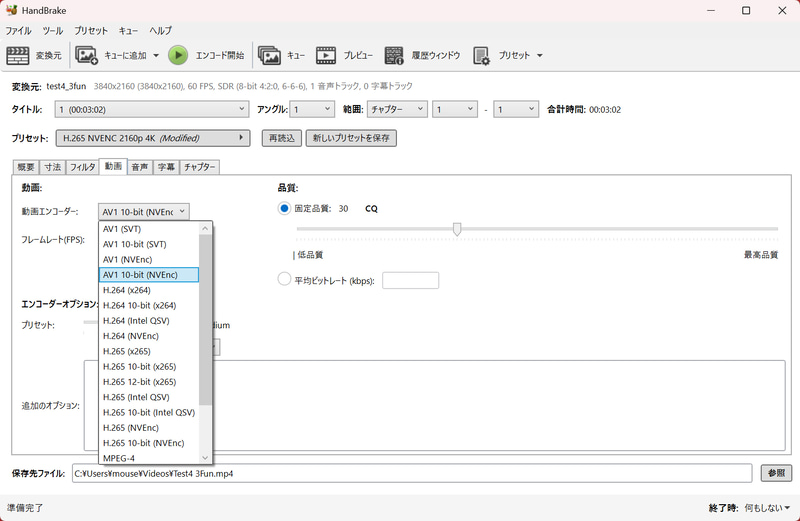The height and width of the screenshot is (521, 800).
Task: Open the 終了時 何もしない dropdown
Action: coord(767,508)
